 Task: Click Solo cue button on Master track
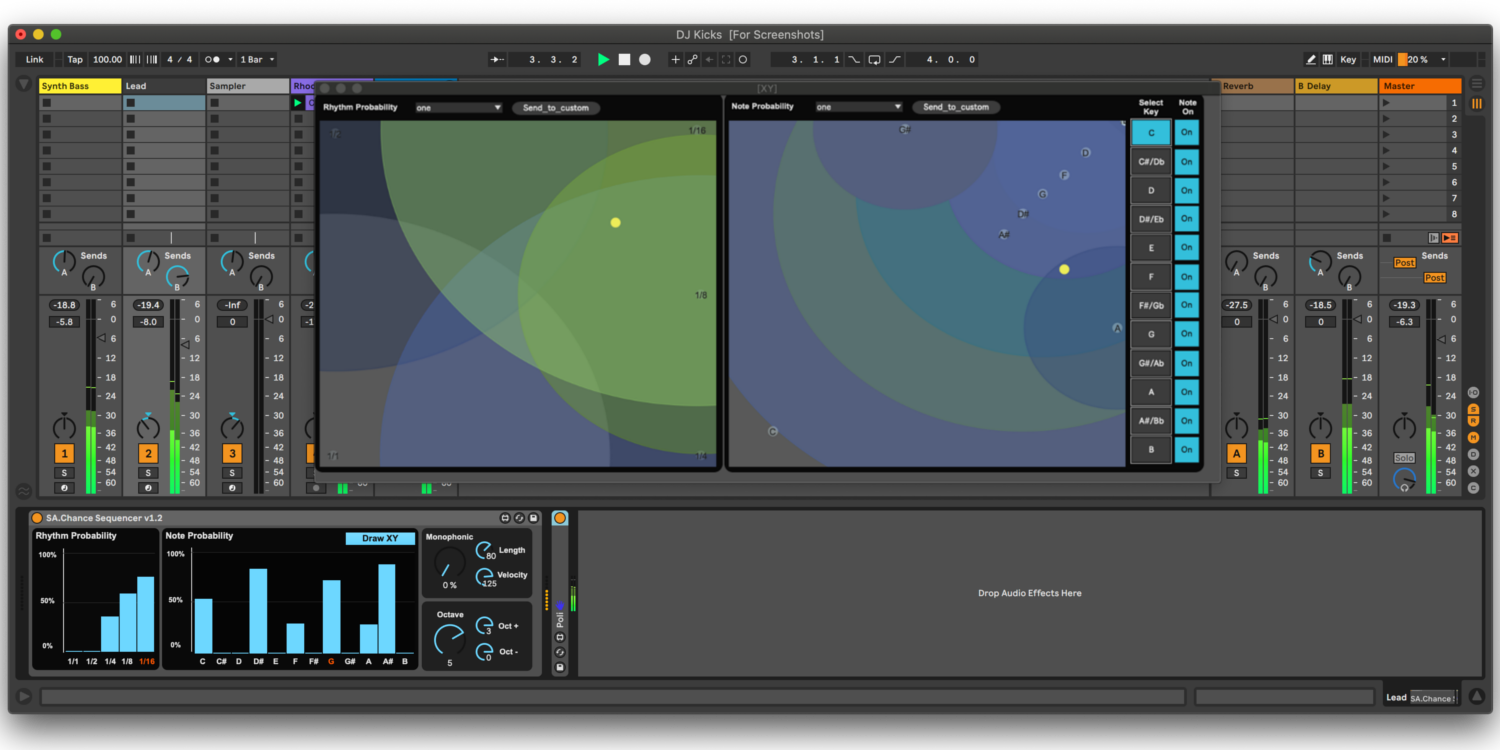click(1404, 458)
